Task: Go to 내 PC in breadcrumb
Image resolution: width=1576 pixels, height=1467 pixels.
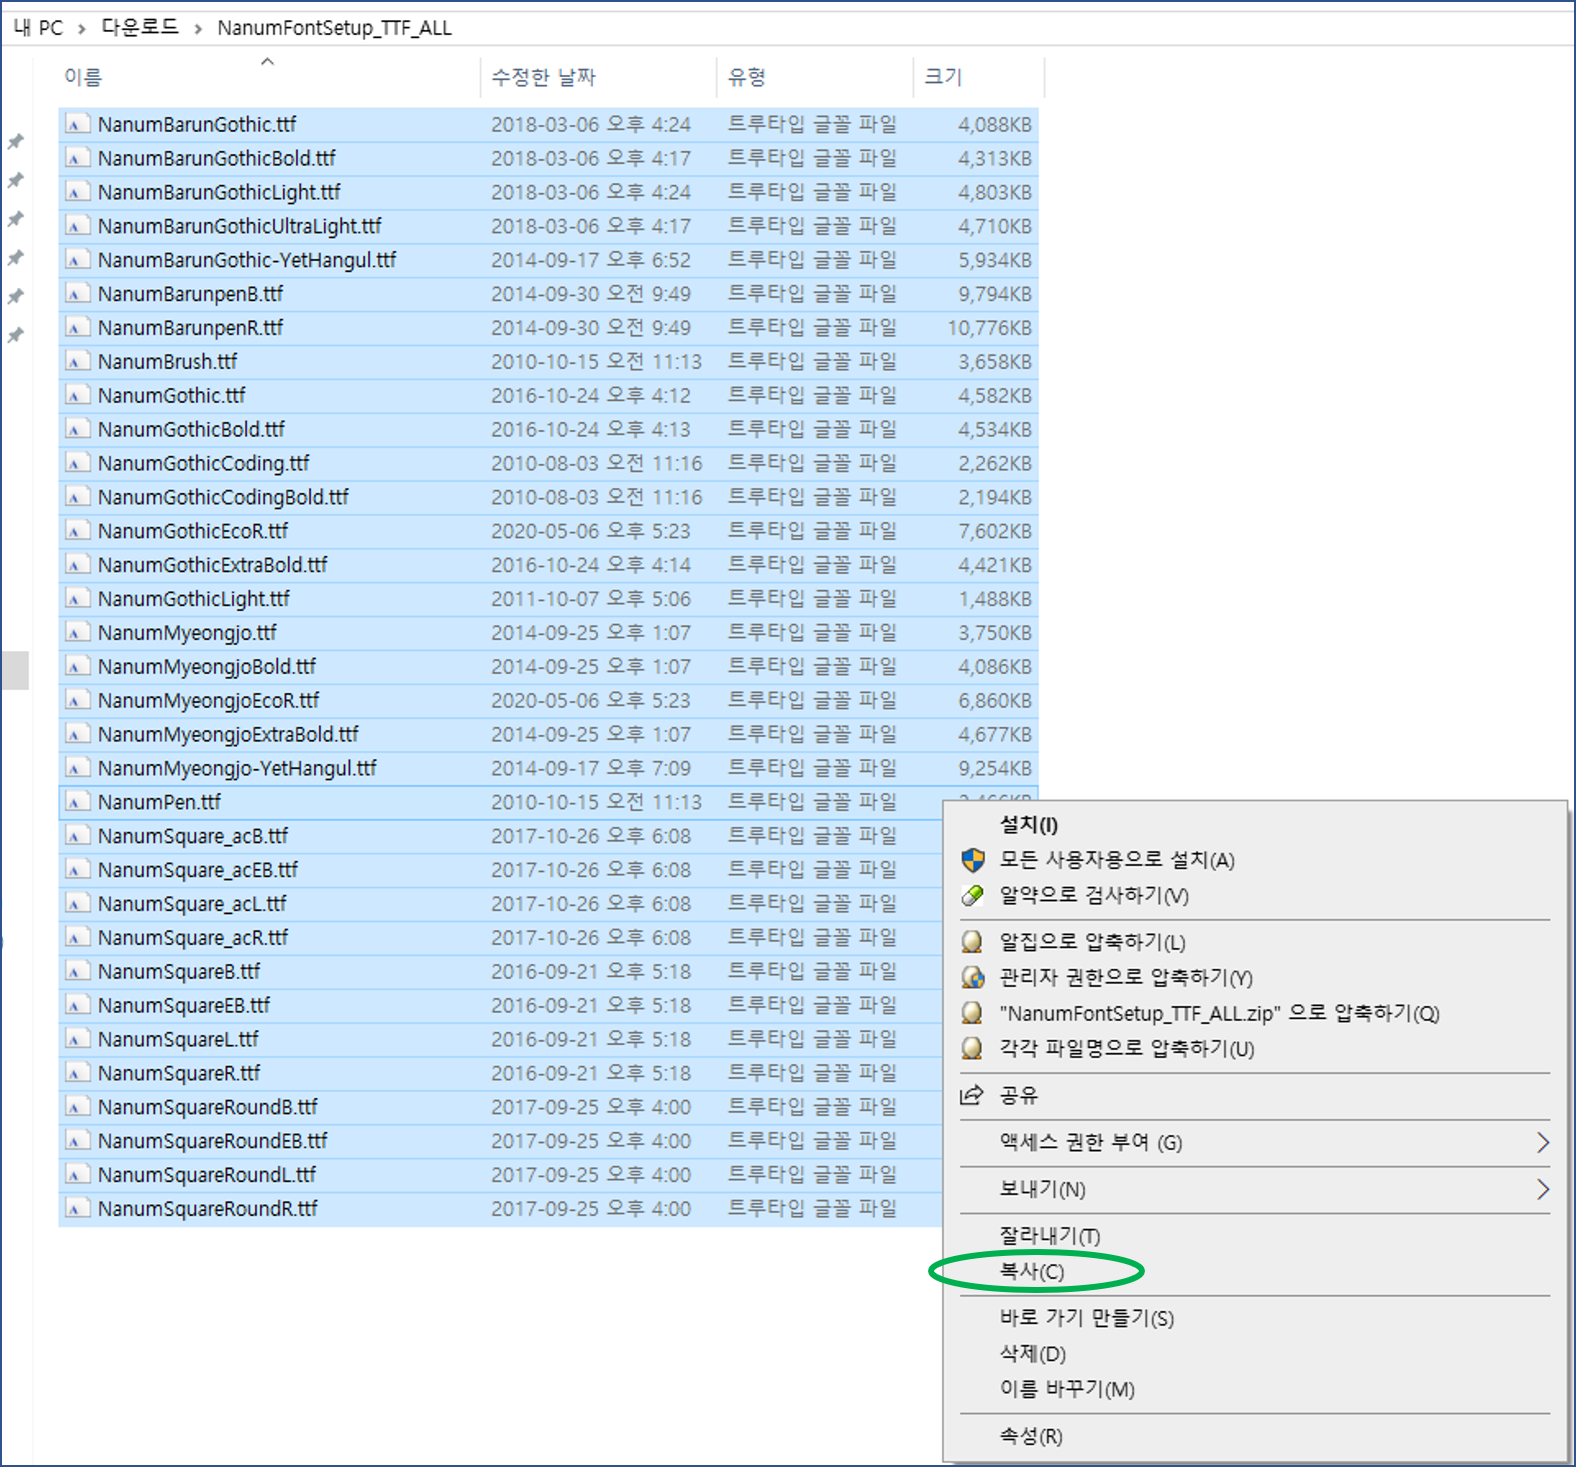Action: tap(38, 28)
